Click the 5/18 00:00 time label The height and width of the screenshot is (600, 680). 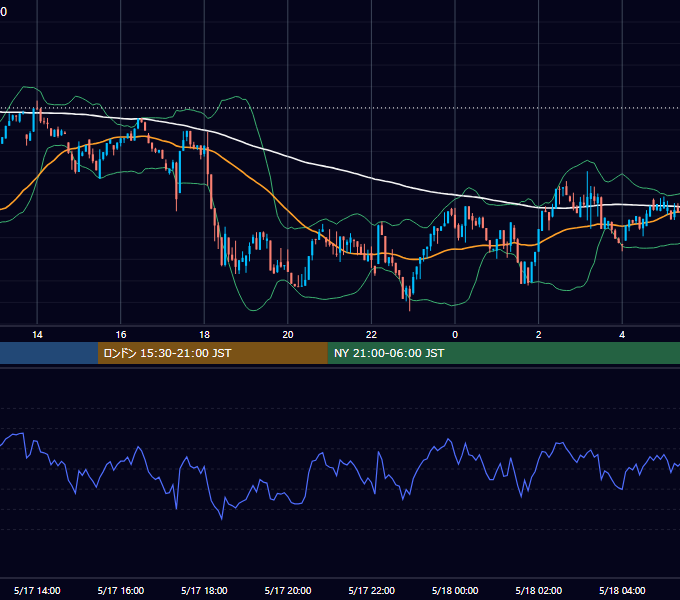pos(455,590)
